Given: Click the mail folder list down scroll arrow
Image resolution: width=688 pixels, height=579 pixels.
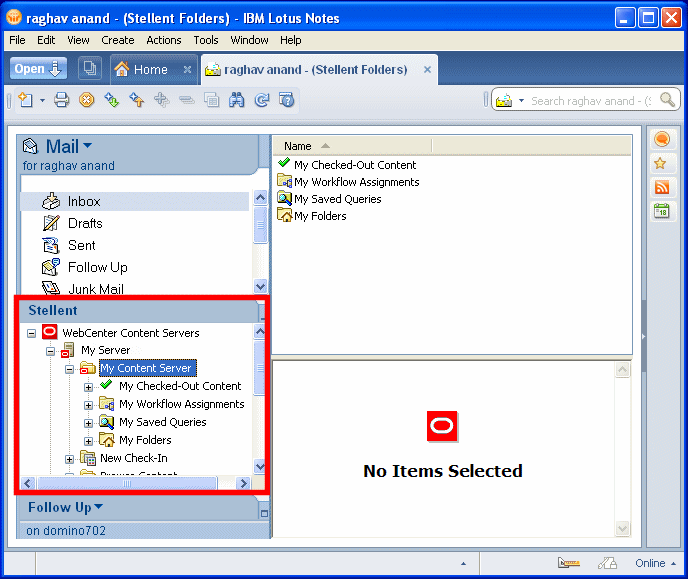Looking at the screenshot, I should [260, 286].
